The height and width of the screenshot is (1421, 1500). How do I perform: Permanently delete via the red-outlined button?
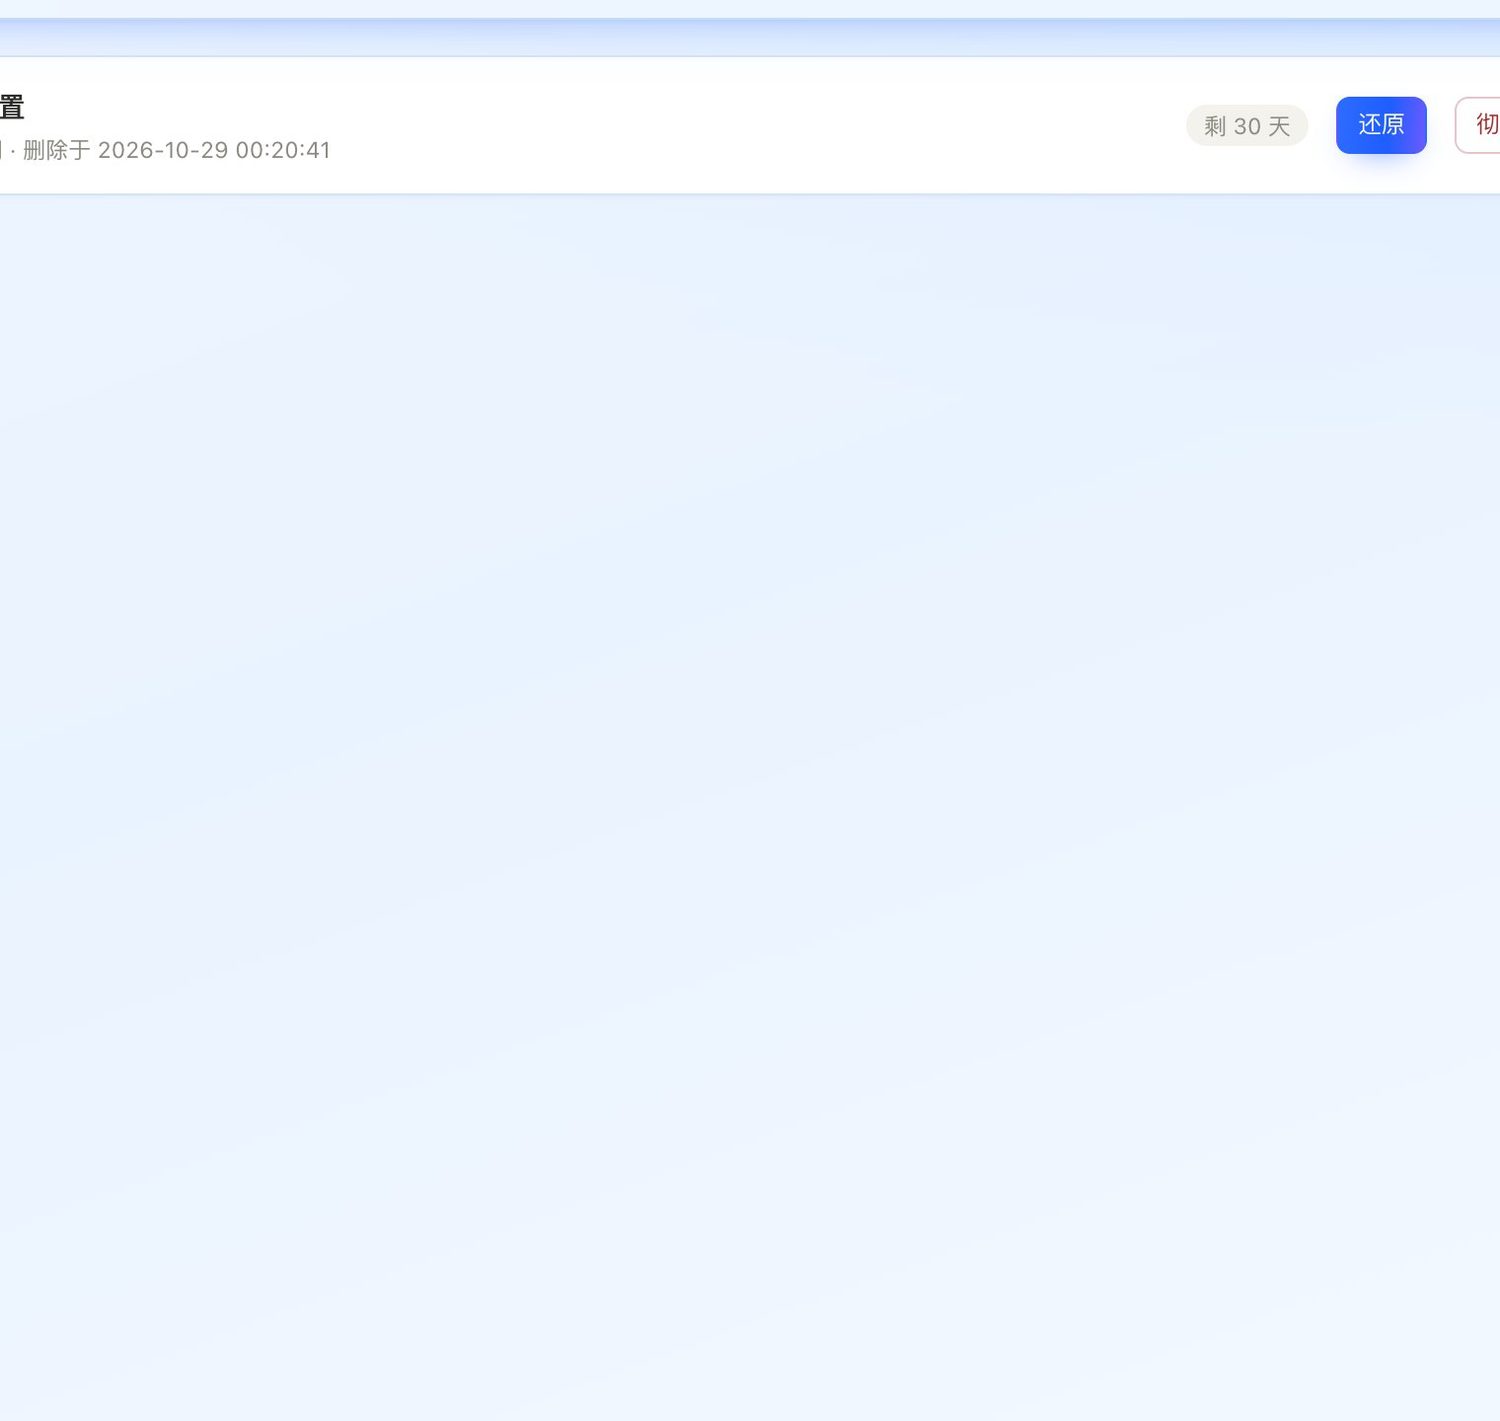(1478, 125)
